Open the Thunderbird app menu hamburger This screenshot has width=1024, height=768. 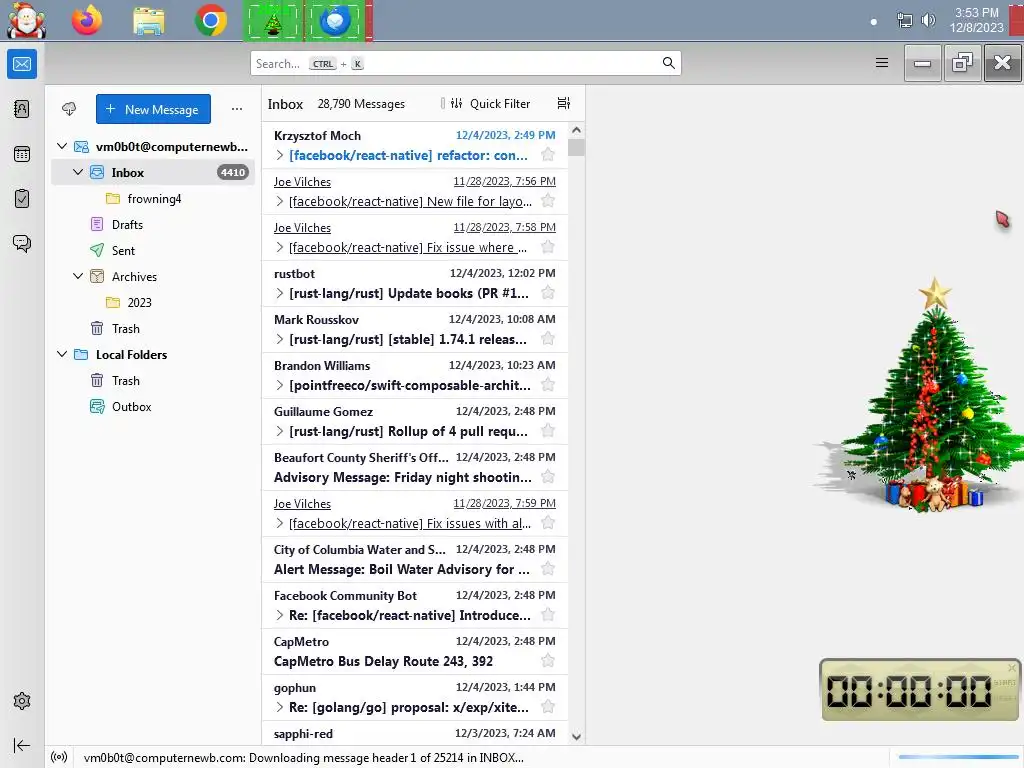tap(882, 63)
